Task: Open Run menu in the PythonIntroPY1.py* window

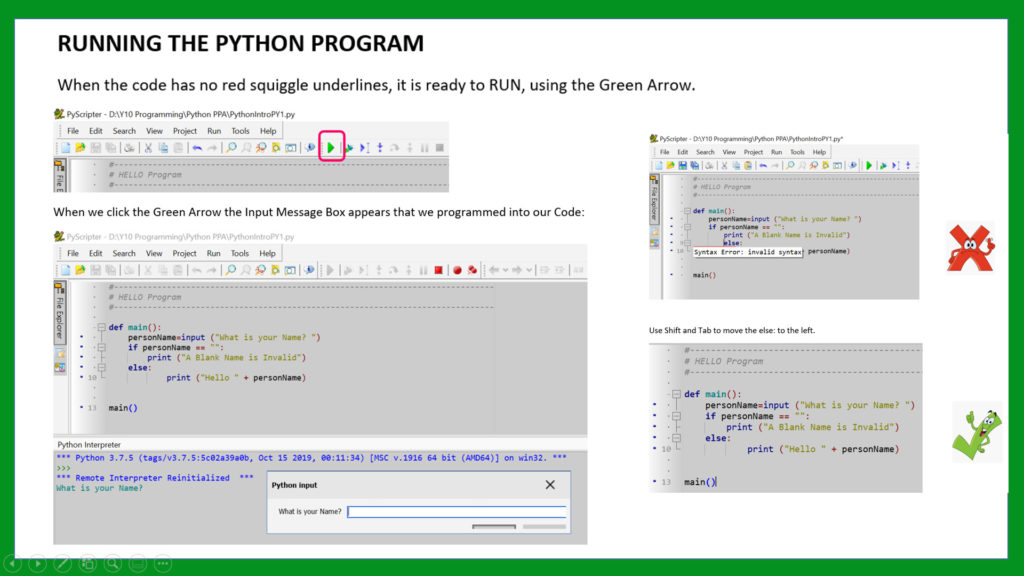Action: pyautogui.click(x=776, y=152)
